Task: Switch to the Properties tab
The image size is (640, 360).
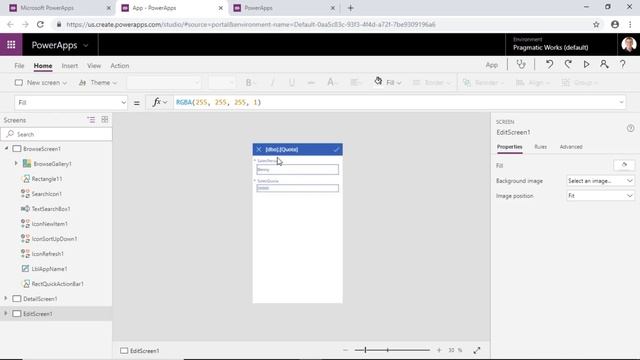Action: pyautogui.click(x=509, y=147)
